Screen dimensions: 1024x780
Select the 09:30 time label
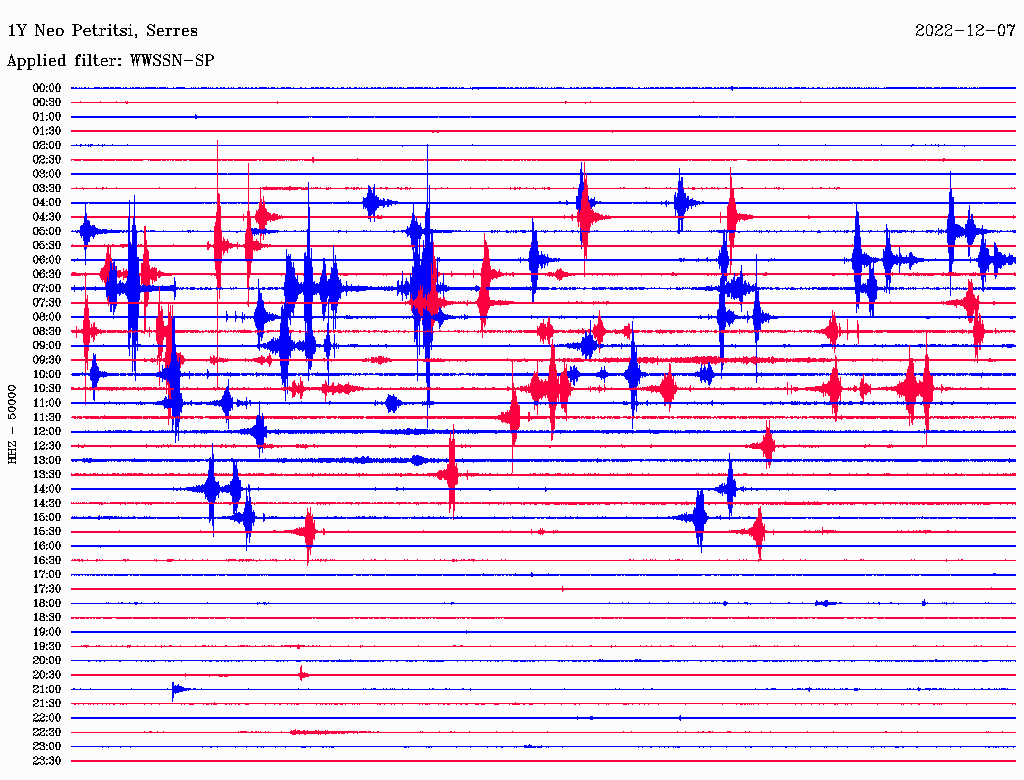click(x=47, y=360)
